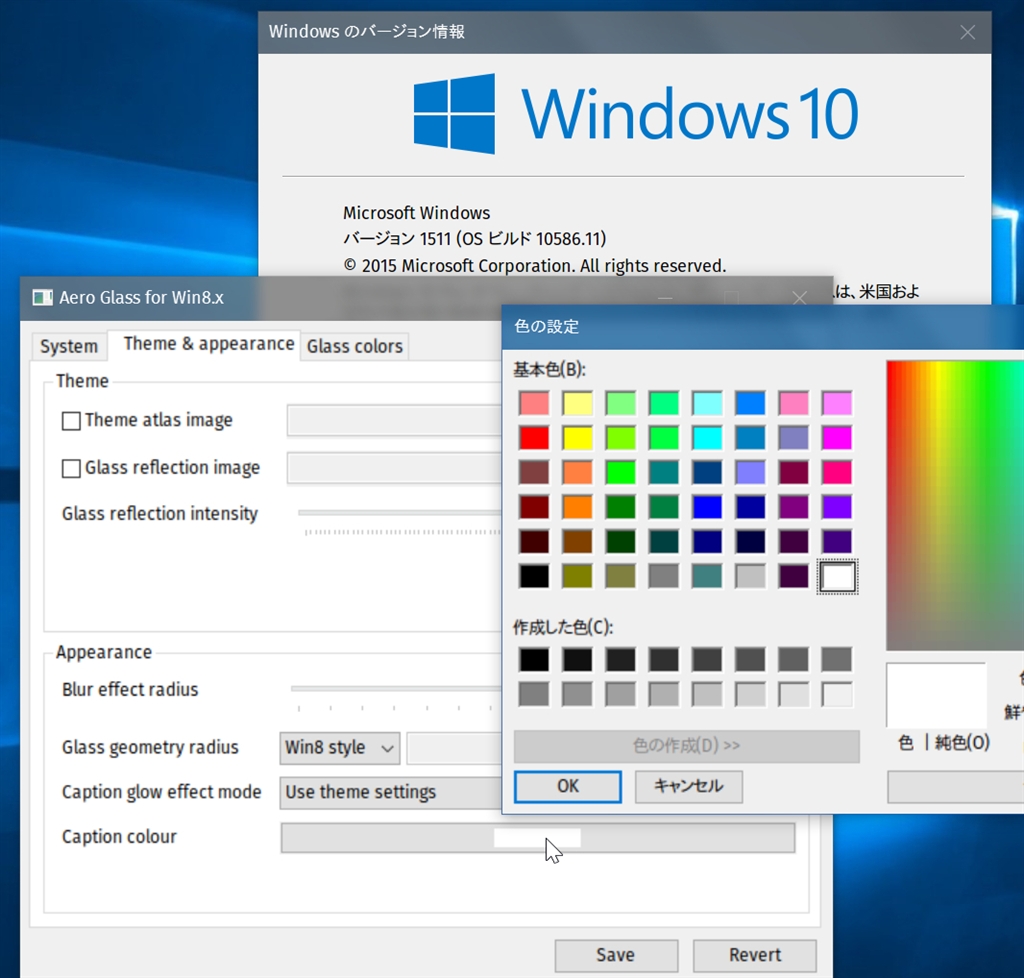The width and height of the screenshot is (1024, 978).
Task: Select the cyan basic color swatch
Action: pyautogui.click(x=707, y=438)
